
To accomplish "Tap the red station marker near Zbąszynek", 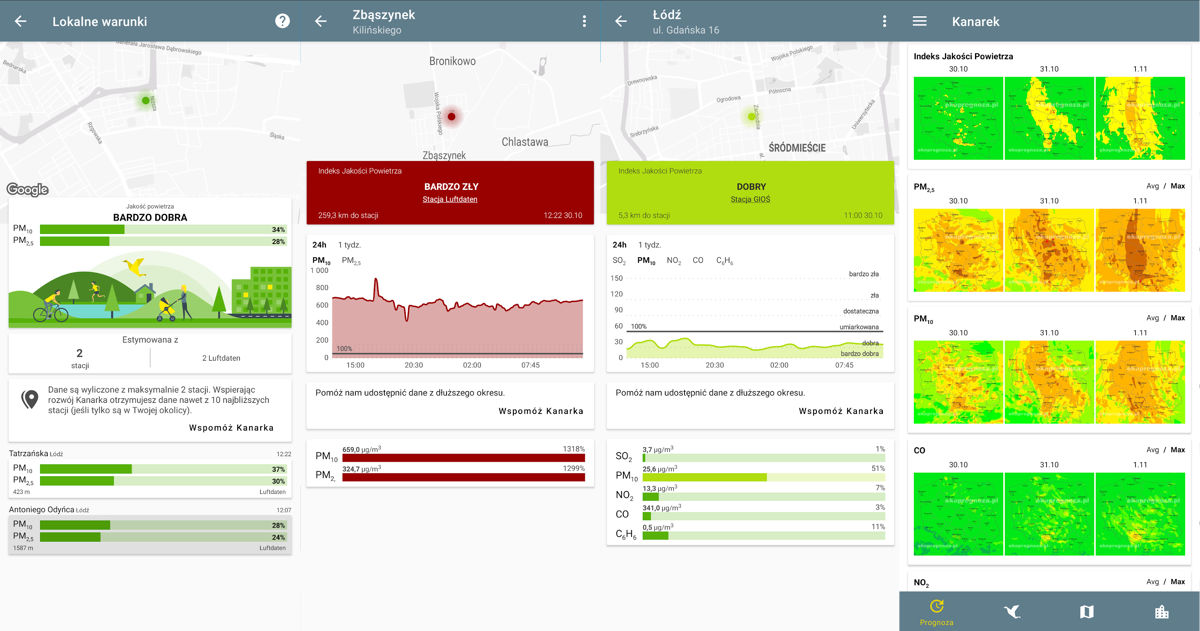I will pos(452,117).
